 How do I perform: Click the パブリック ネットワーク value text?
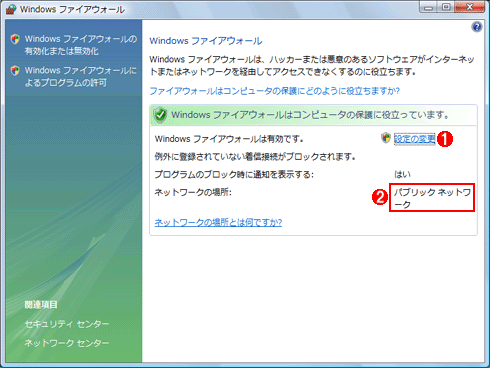[432, 198]
